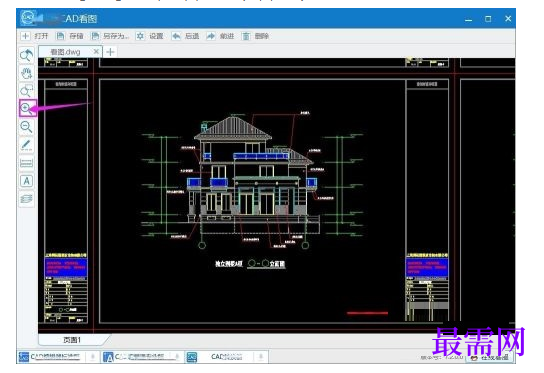
Task: Minimize the CAD viewer window
Action: coord(468,19)
